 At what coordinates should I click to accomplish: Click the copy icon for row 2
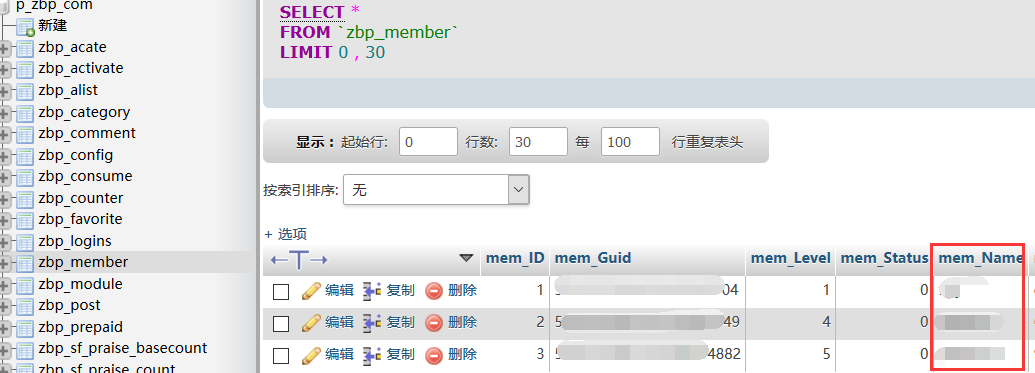pos(372,323)
